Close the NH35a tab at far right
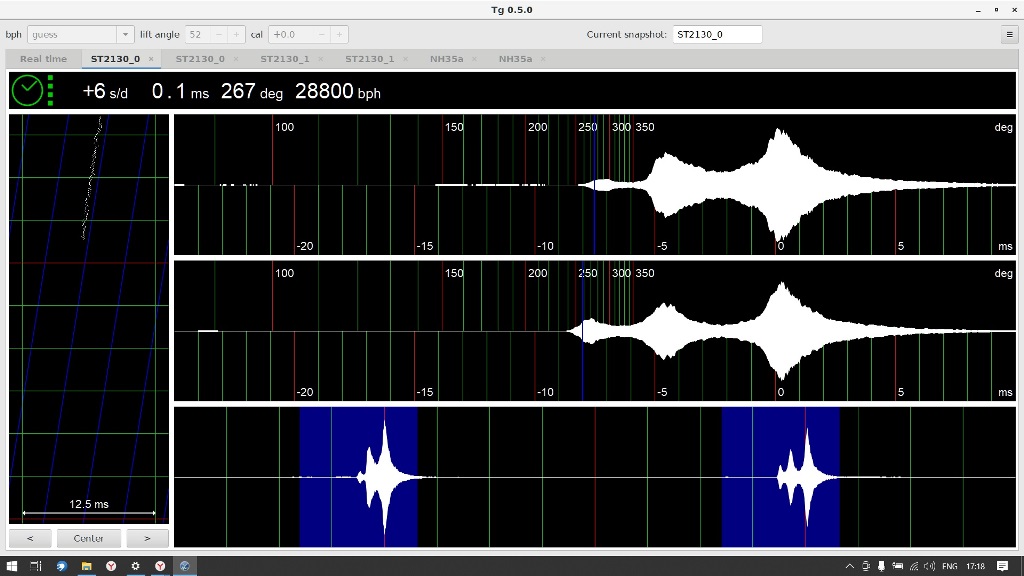 point(543,59)
